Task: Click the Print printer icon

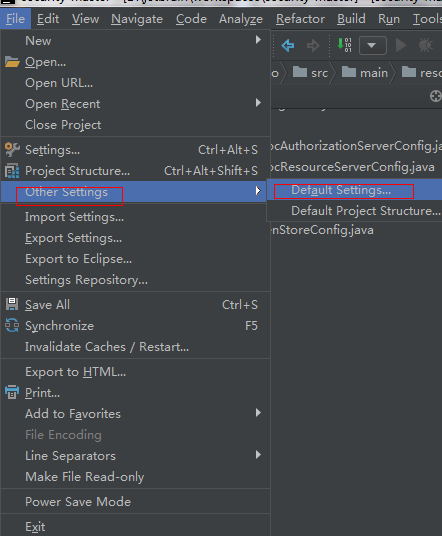Action: click(12, 392)
